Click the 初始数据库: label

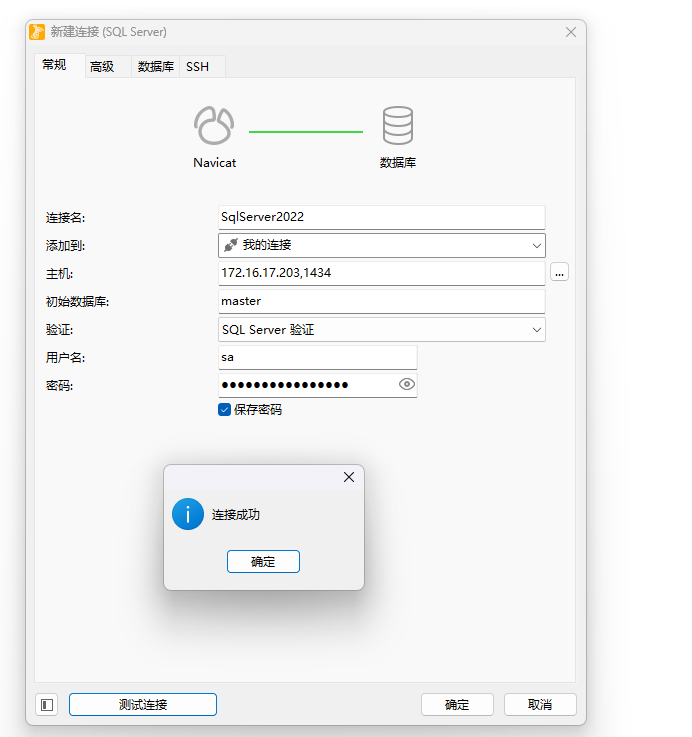pos(77,302)
